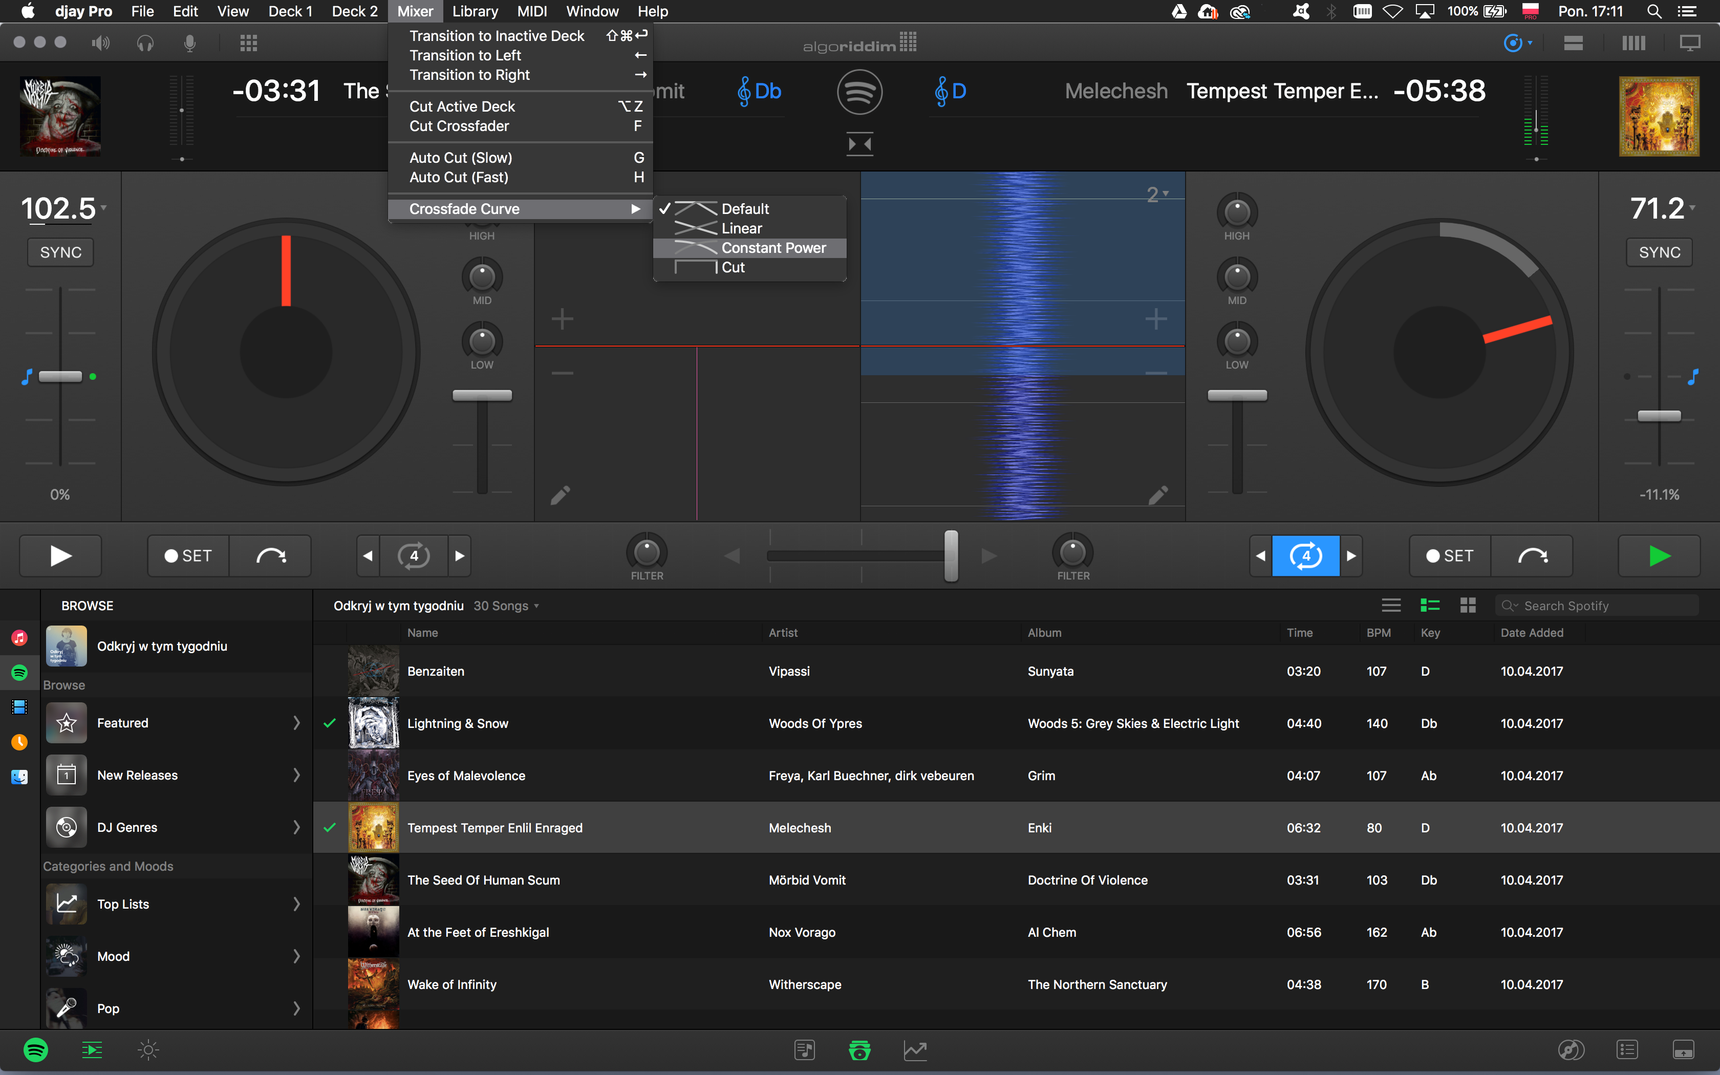Open the iTunes music source icon
Image resolution: width=1720 pixels, height=1075 pixels.
(x=19, y=638)
